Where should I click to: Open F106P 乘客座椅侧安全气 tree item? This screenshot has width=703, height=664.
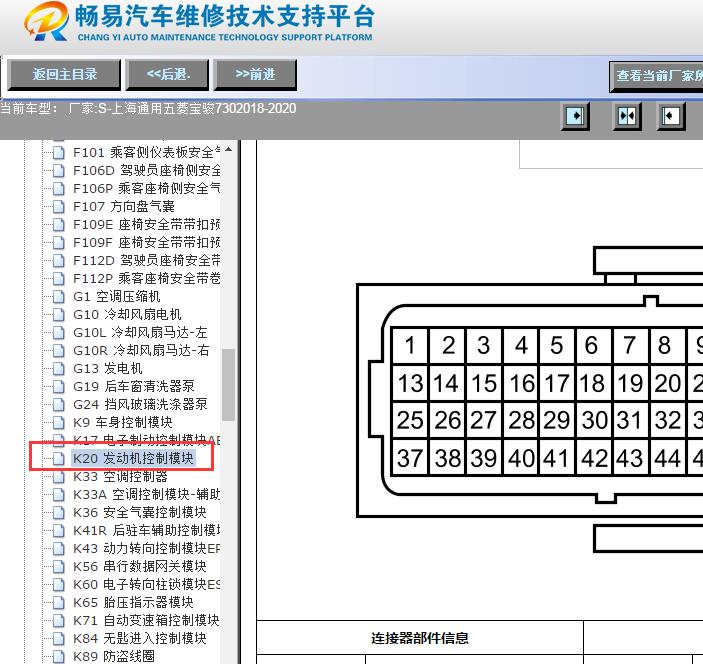point(147,188)
